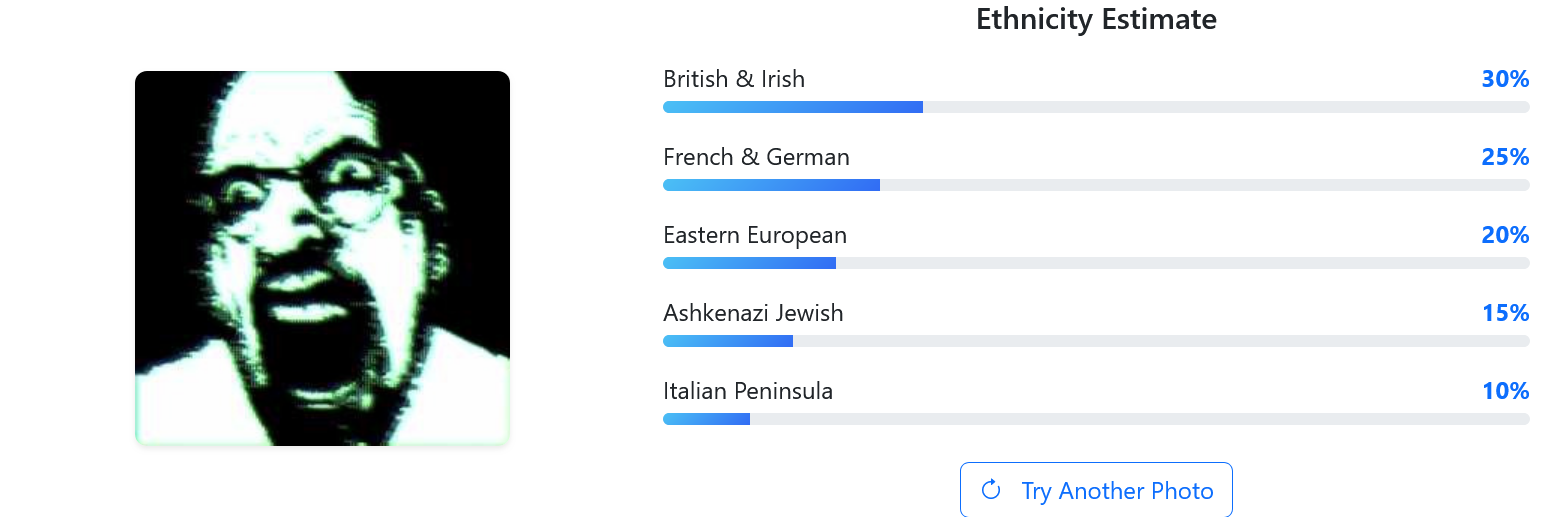Click the 10% value for Italian Peninsula
The height and width of the screenshot is (517, 1548).
pos(1505,391)
